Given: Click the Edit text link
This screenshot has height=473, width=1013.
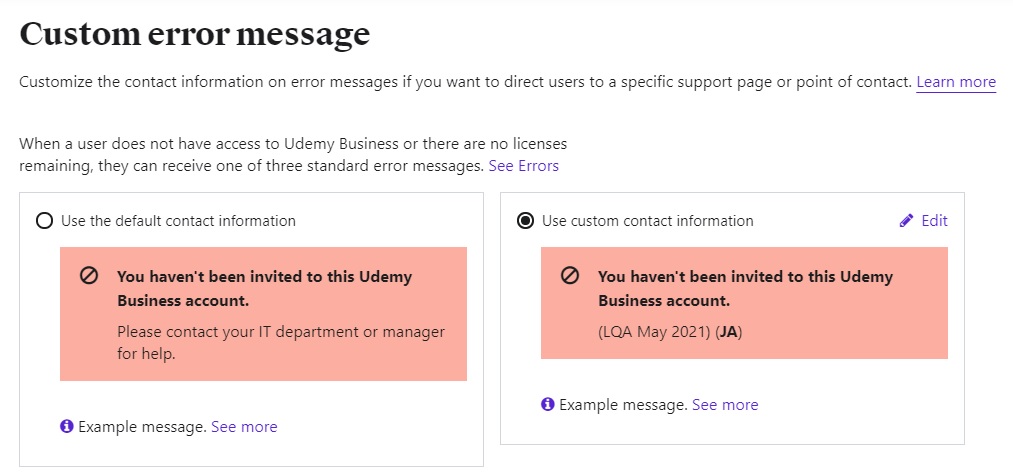Looking at the screenshot, I should coord(935,221).
